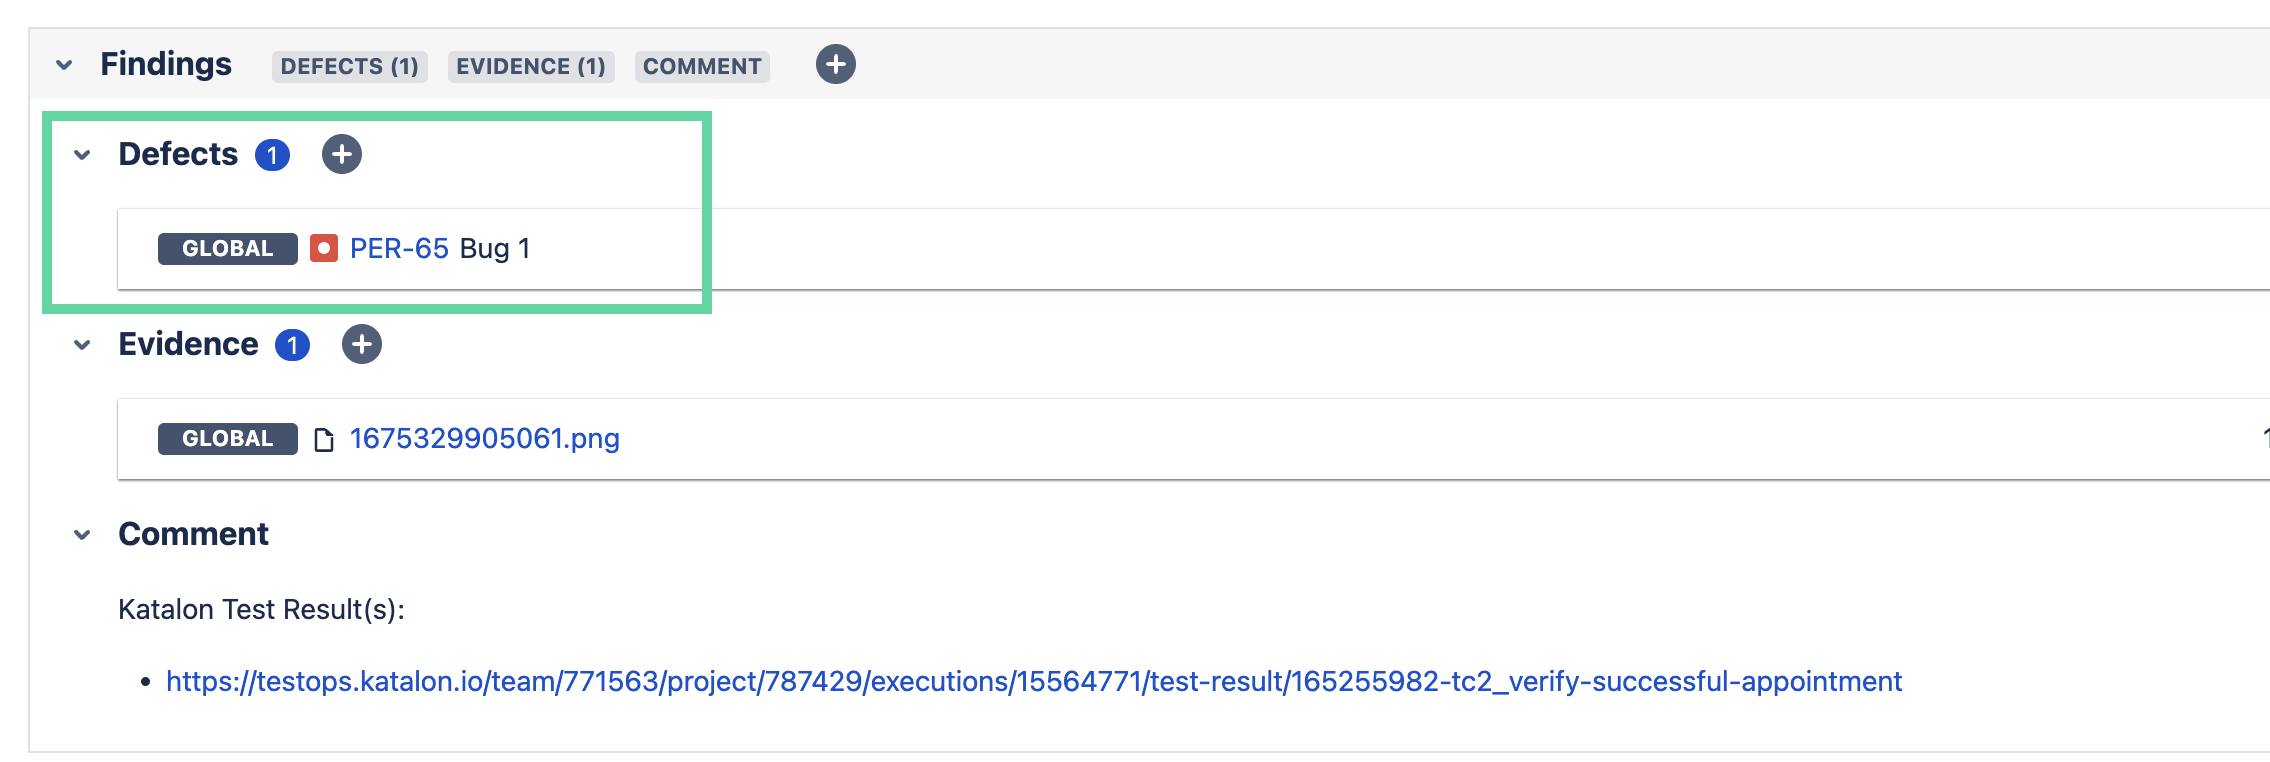This screenshot has height=762, width=2270.
Task: Click the Evidence count badge
Action: pyautogui.click(x=292, y=345)
